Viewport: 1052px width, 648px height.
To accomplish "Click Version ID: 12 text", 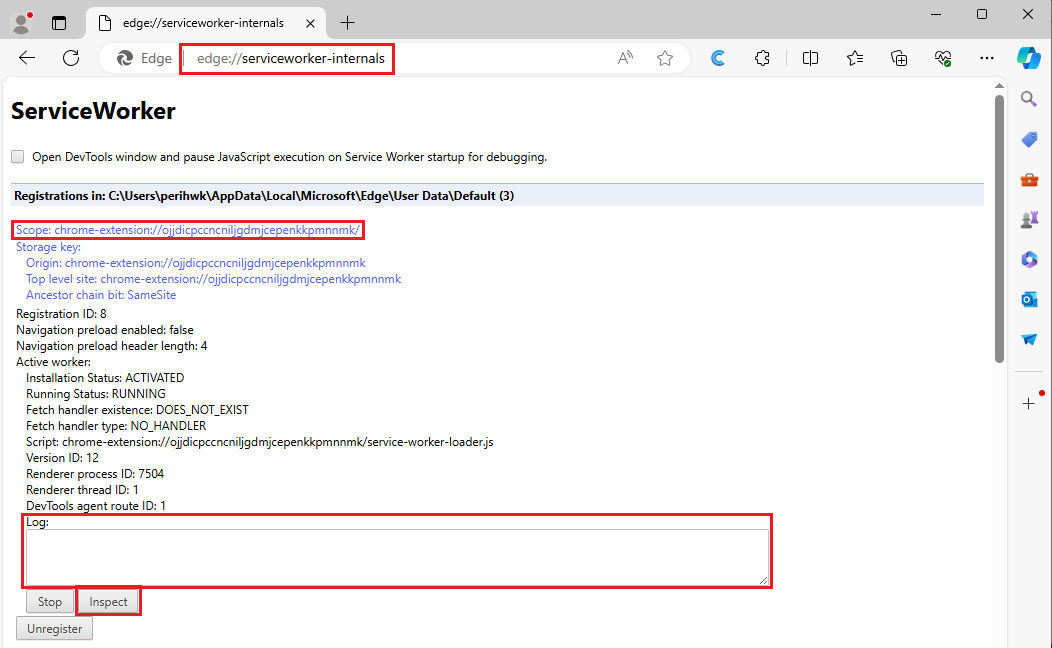I will pos(62,458).
